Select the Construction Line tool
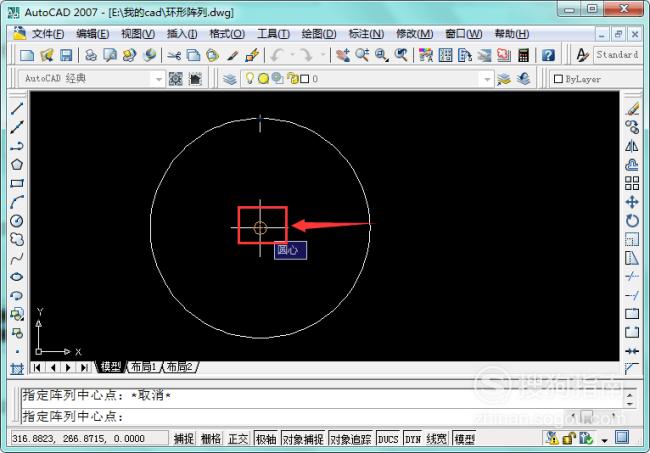650x453 pixels. click(17, 127)
